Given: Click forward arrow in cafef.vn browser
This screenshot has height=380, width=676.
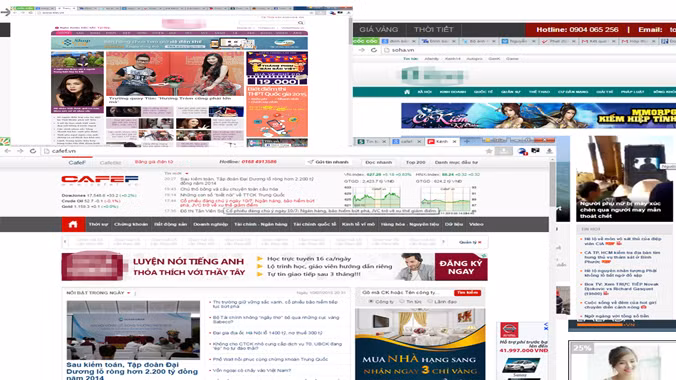Looking at the screenshot, I should (20, 151).
